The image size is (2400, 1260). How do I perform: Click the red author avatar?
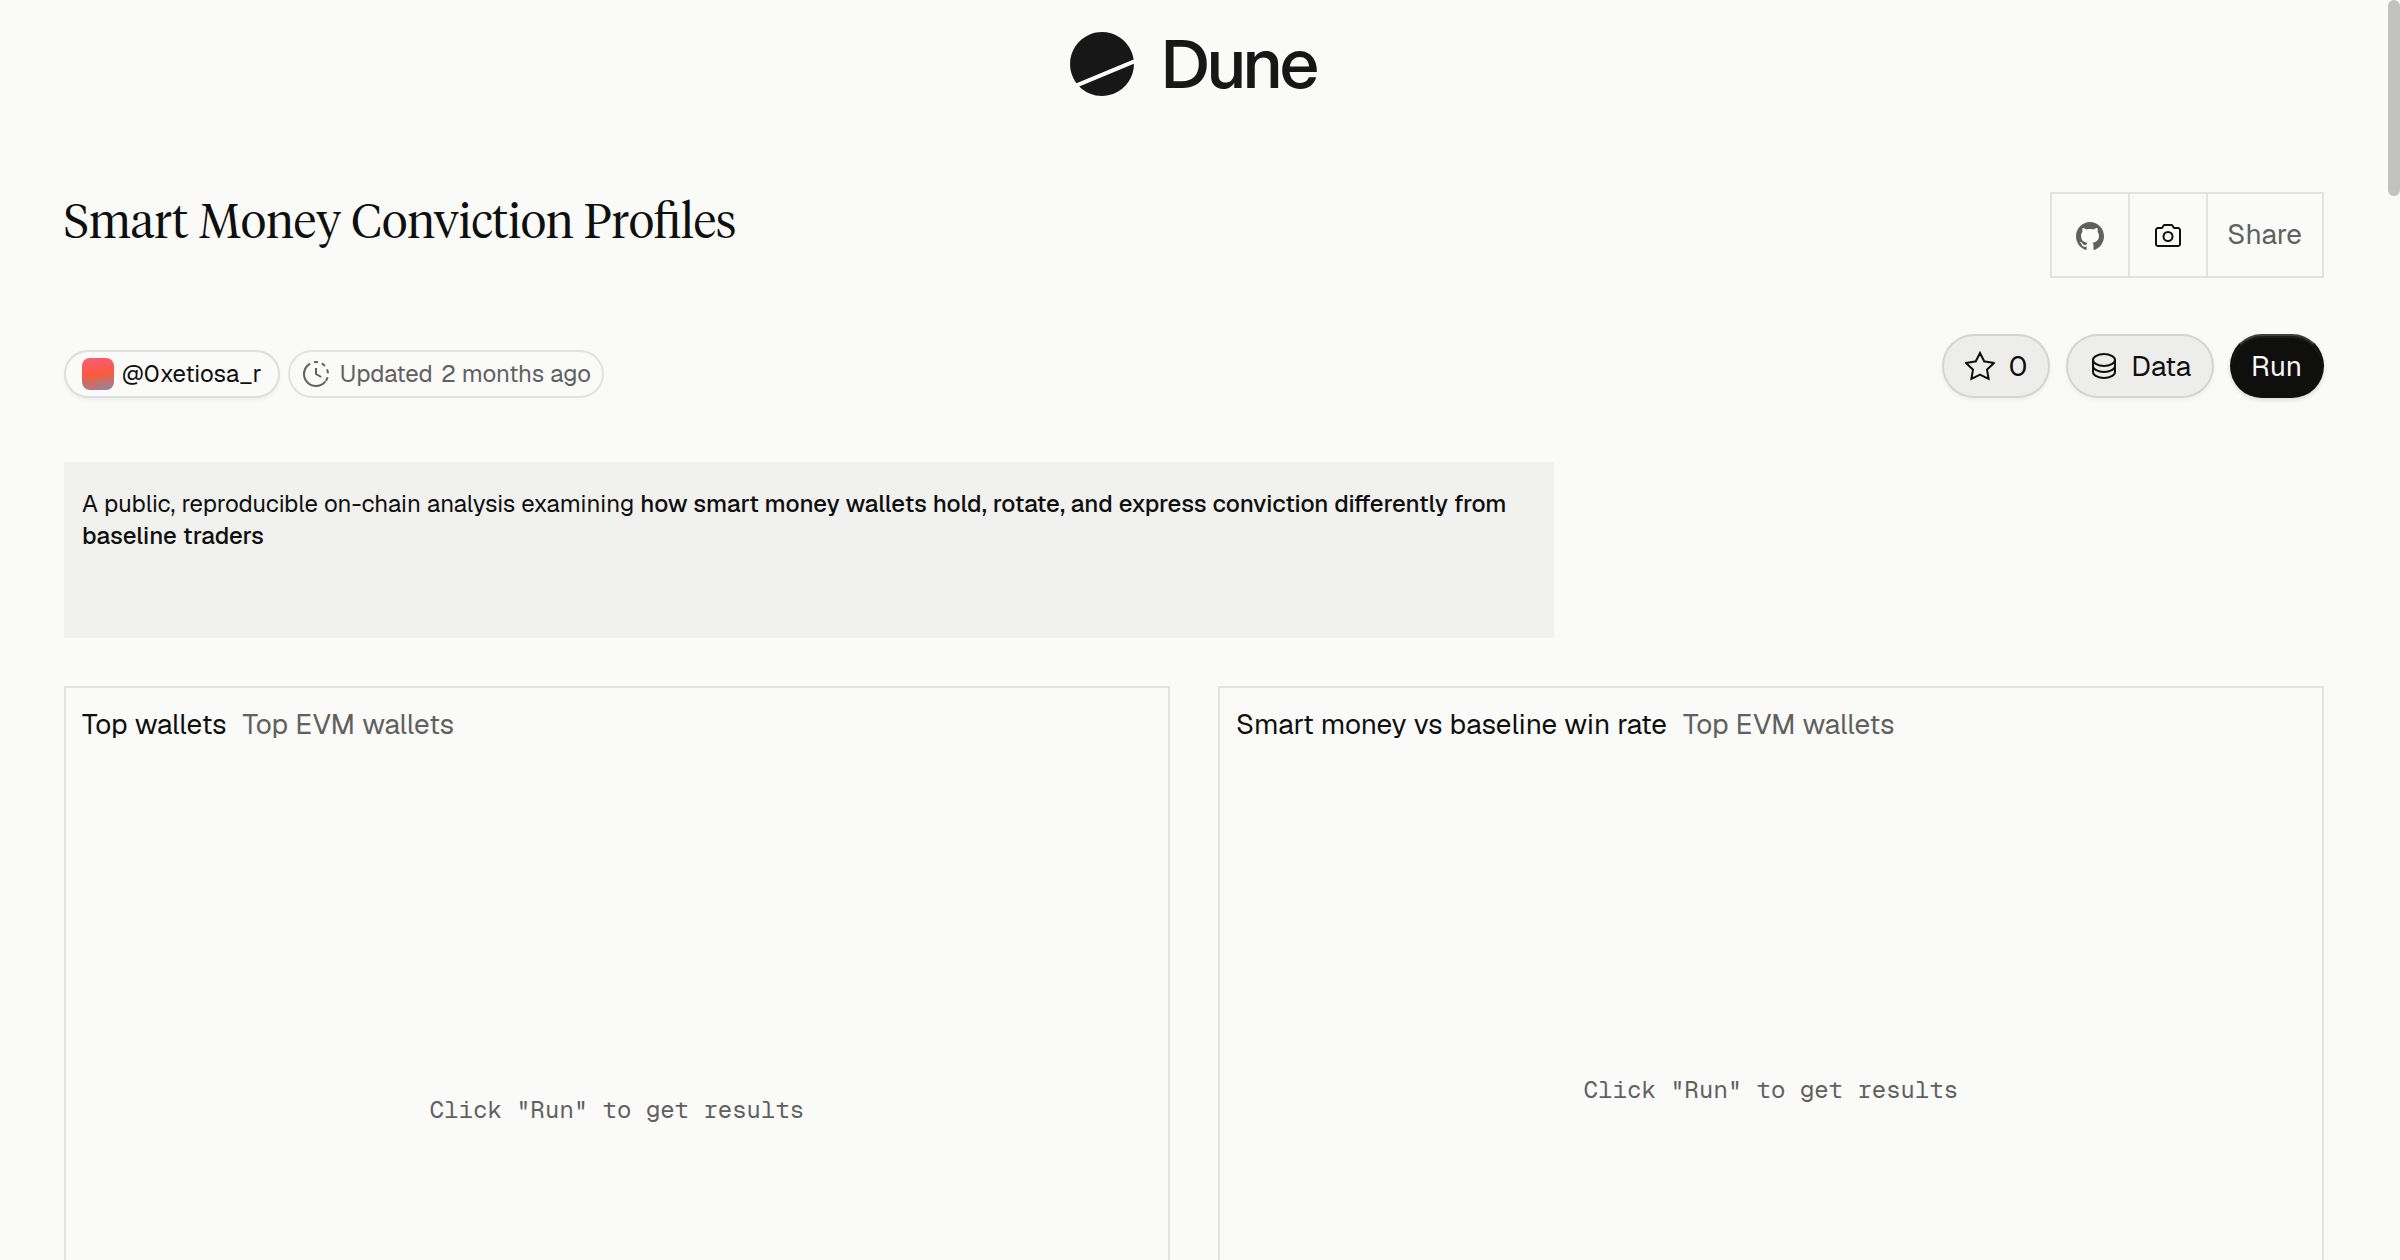tap(97, 374)
